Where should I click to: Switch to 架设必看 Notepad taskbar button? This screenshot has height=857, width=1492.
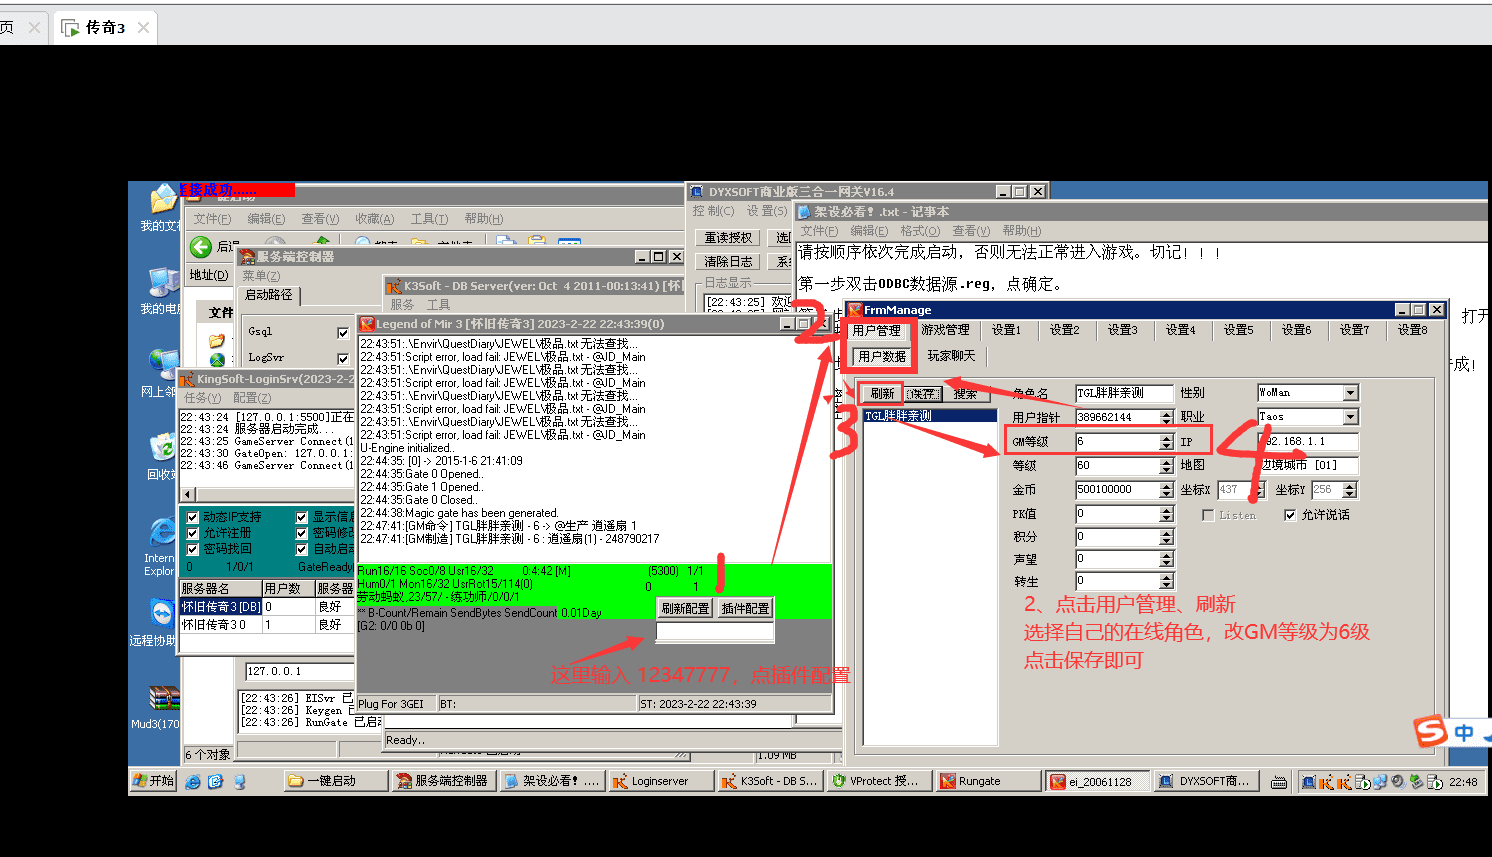point(552,781)
